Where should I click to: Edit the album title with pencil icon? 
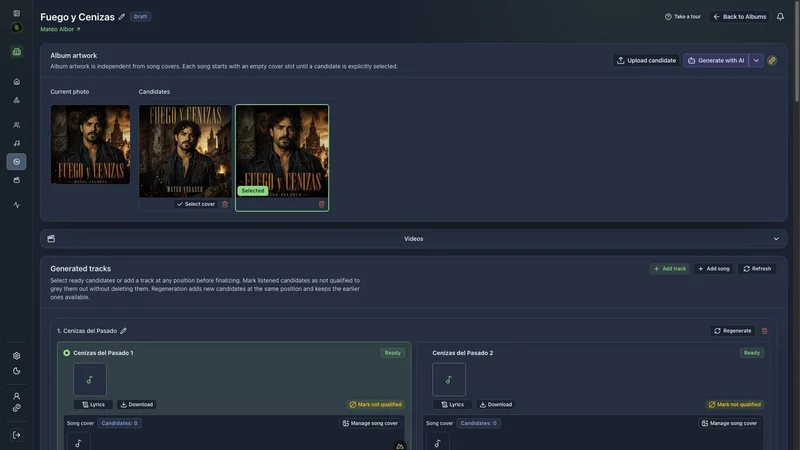[122, 17]
